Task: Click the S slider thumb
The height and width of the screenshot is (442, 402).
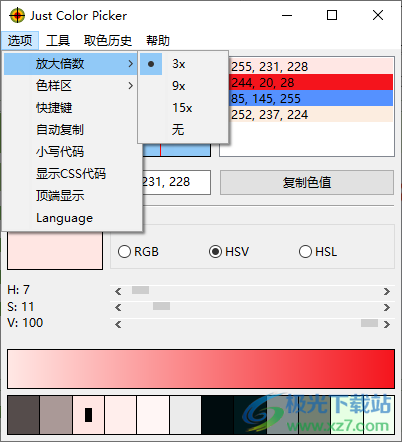Action: tap(161, 306)
